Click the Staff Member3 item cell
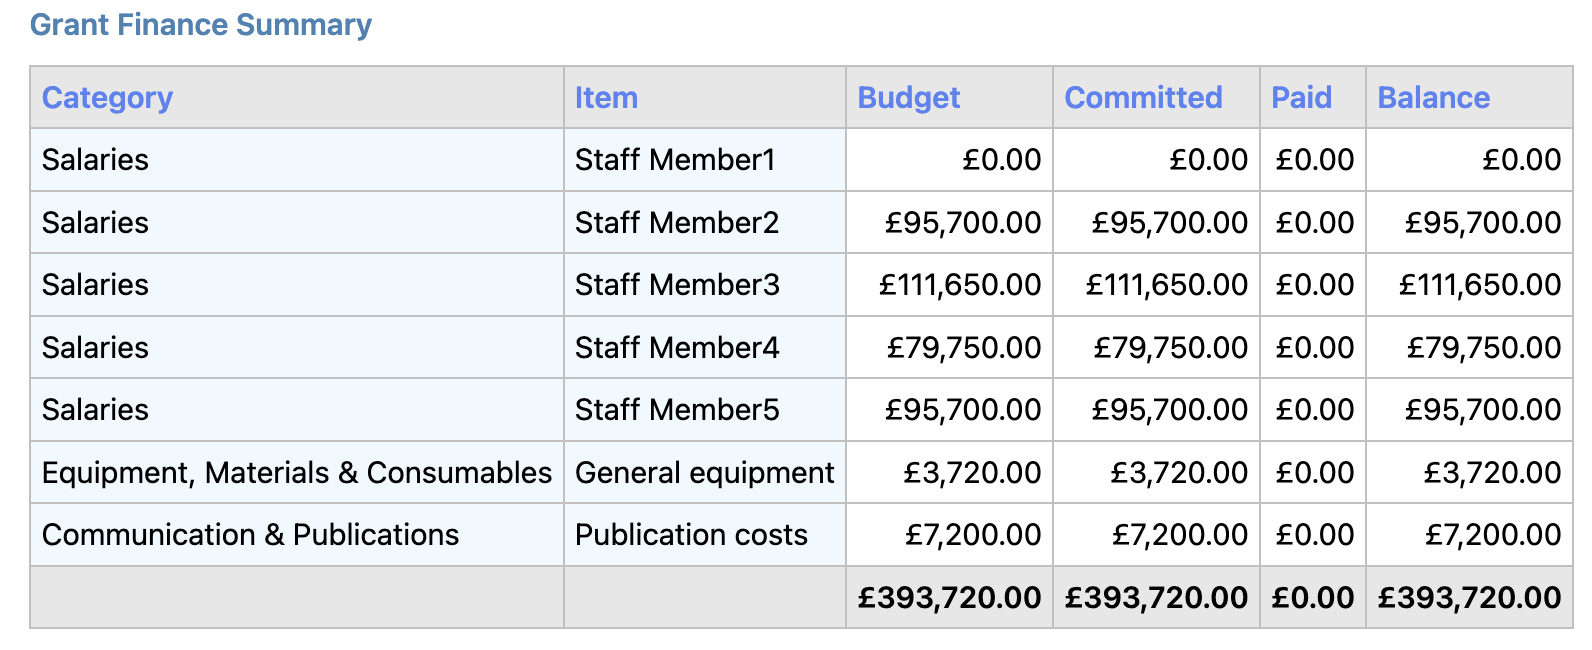Image resolution: width=1592 pixels, height=650 pixels. pyautogui.click(x=677, y=285)
